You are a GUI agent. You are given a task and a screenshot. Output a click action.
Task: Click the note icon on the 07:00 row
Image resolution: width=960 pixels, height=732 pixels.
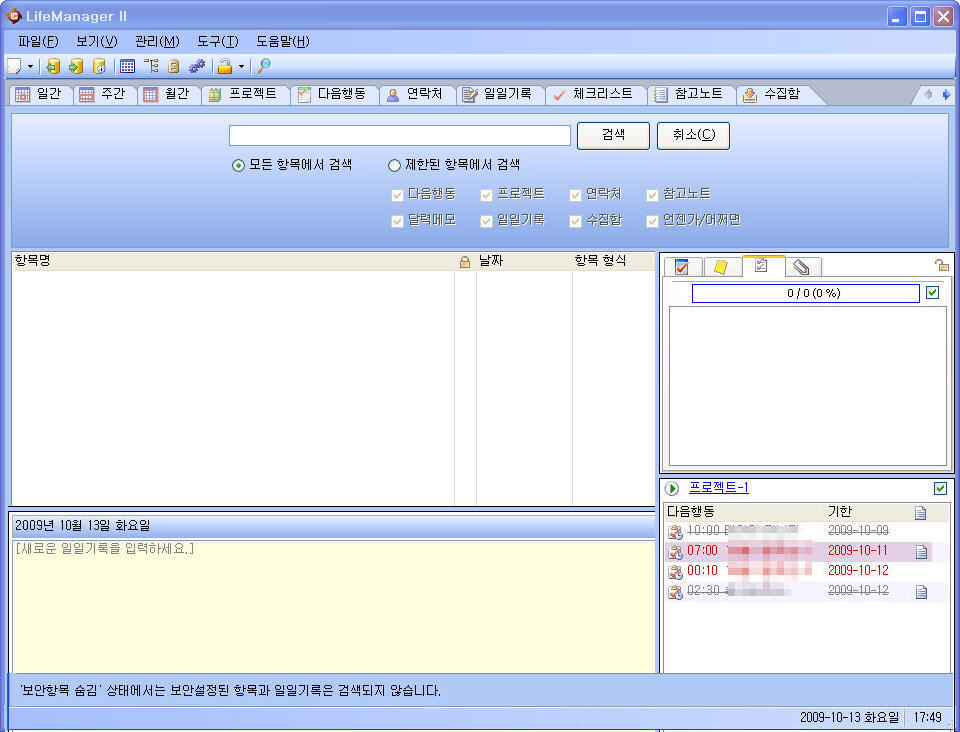point(921,553)
